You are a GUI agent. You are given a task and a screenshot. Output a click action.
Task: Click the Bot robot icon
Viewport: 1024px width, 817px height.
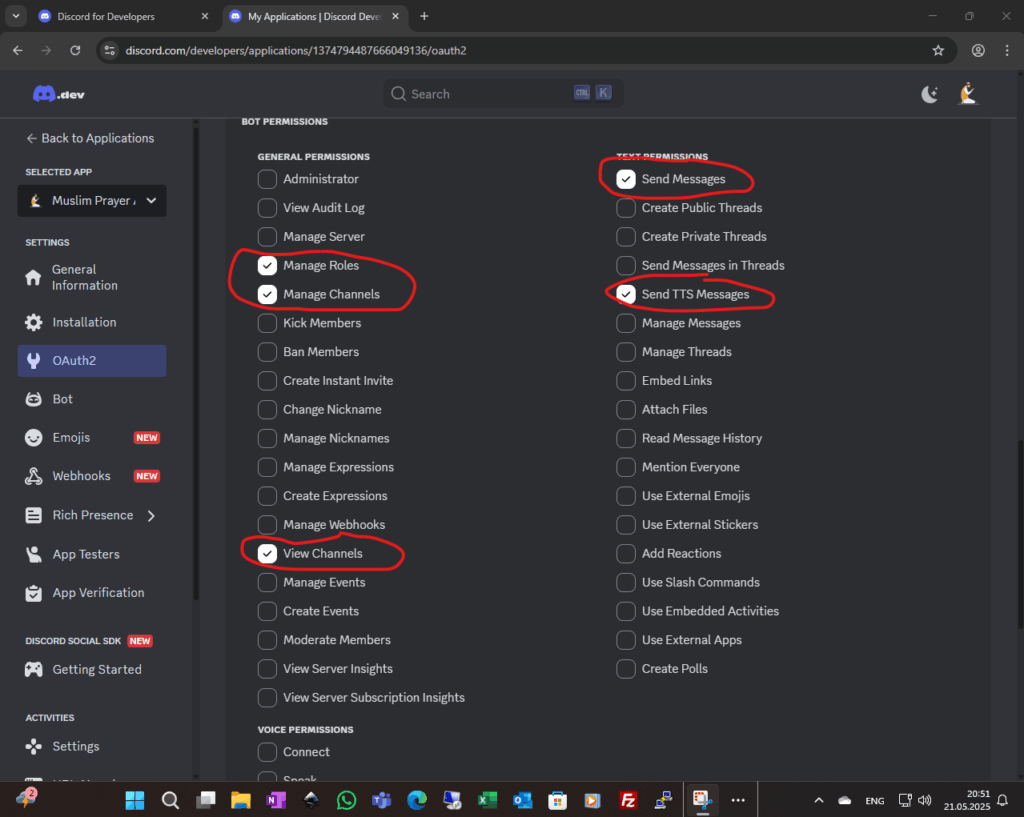pos(33,399)
